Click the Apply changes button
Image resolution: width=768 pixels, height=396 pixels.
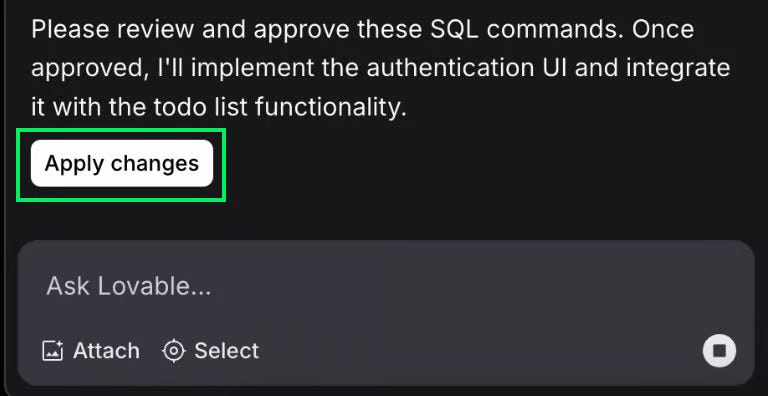pos(122,163)
